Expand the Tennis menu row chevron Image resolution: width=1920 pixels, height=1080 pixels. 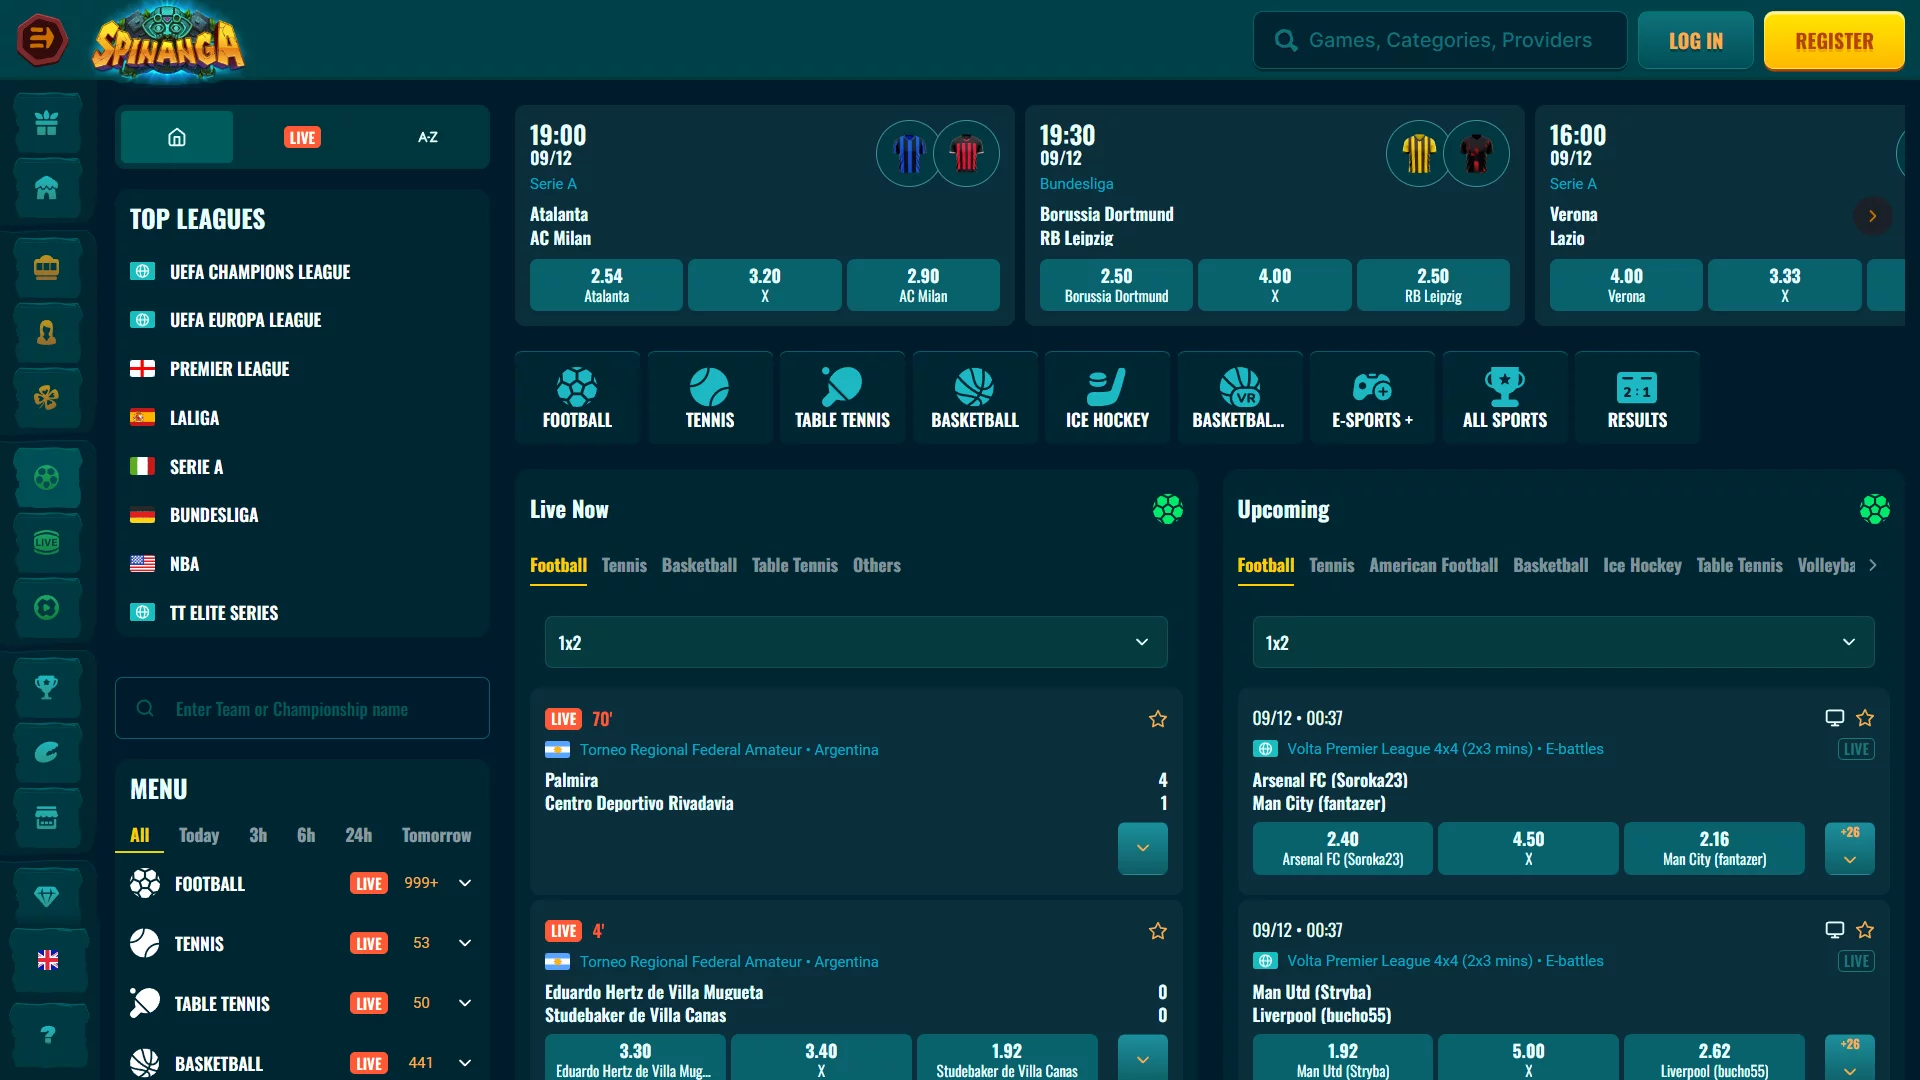coord(465,943)
